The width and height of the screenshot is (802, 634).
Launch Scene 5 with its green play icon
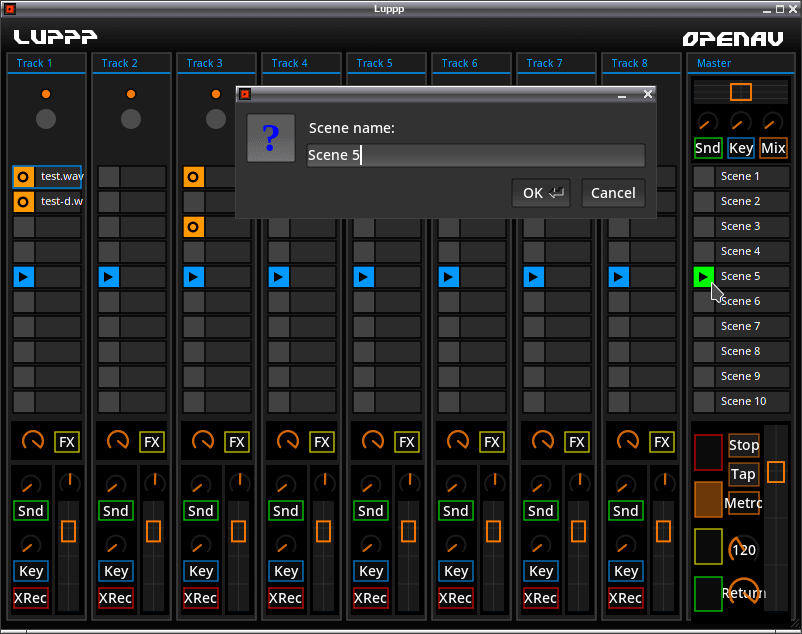pyautogui.click(x=703, y=277)
